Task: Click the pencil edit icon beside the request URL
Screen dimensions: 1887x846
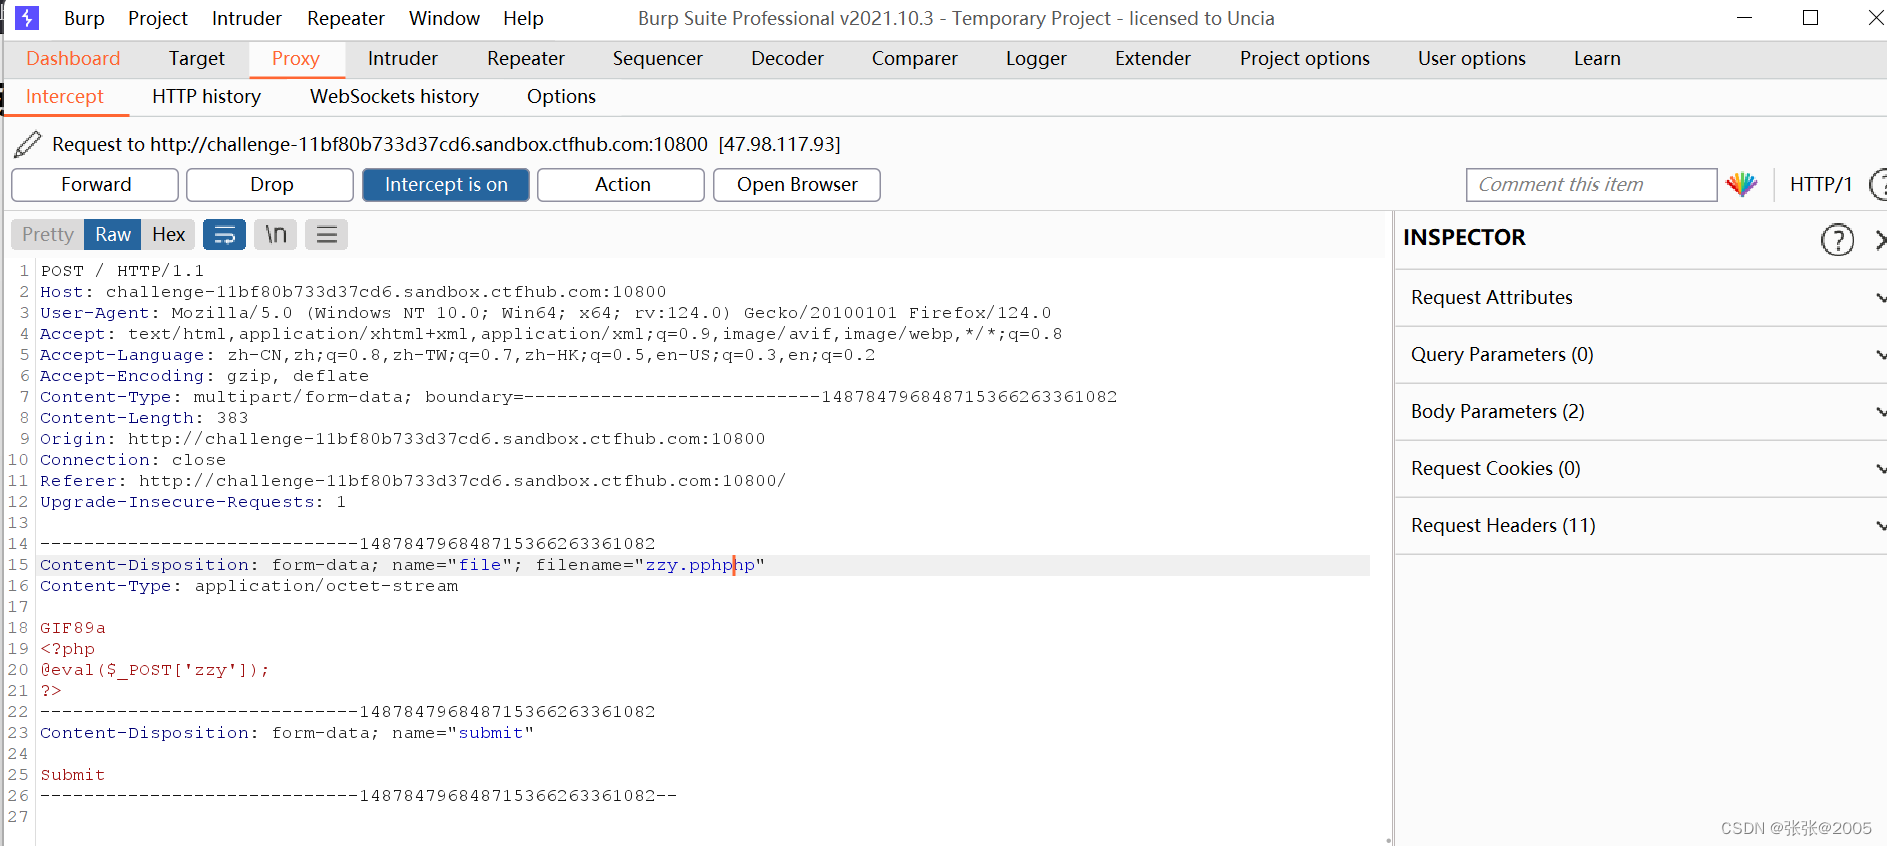Action: coord(28,145)
